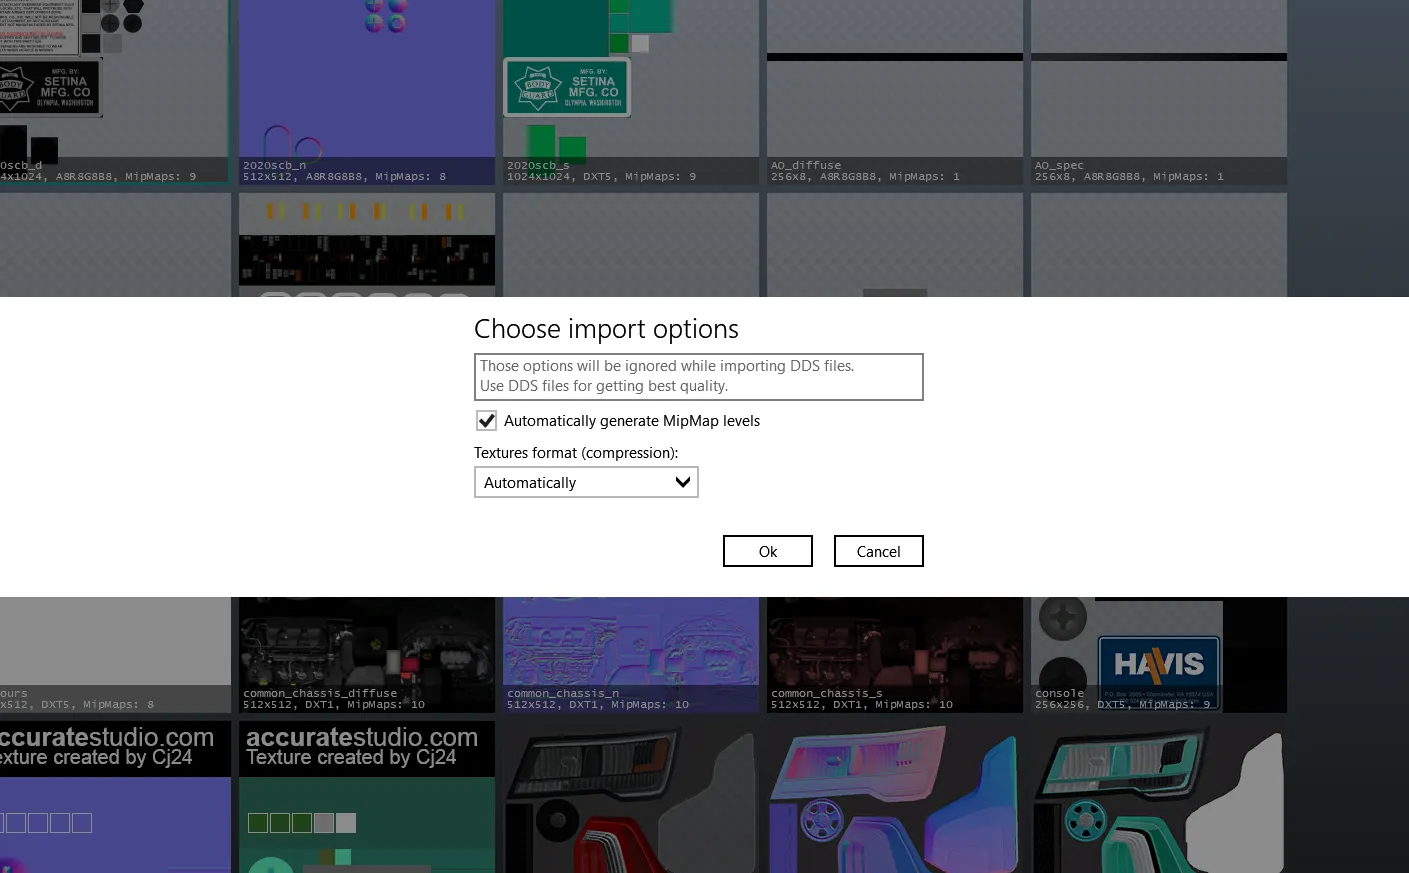Click the teal headlight specular texture
Screen dimensions: 1409x873
(1158, 800)
